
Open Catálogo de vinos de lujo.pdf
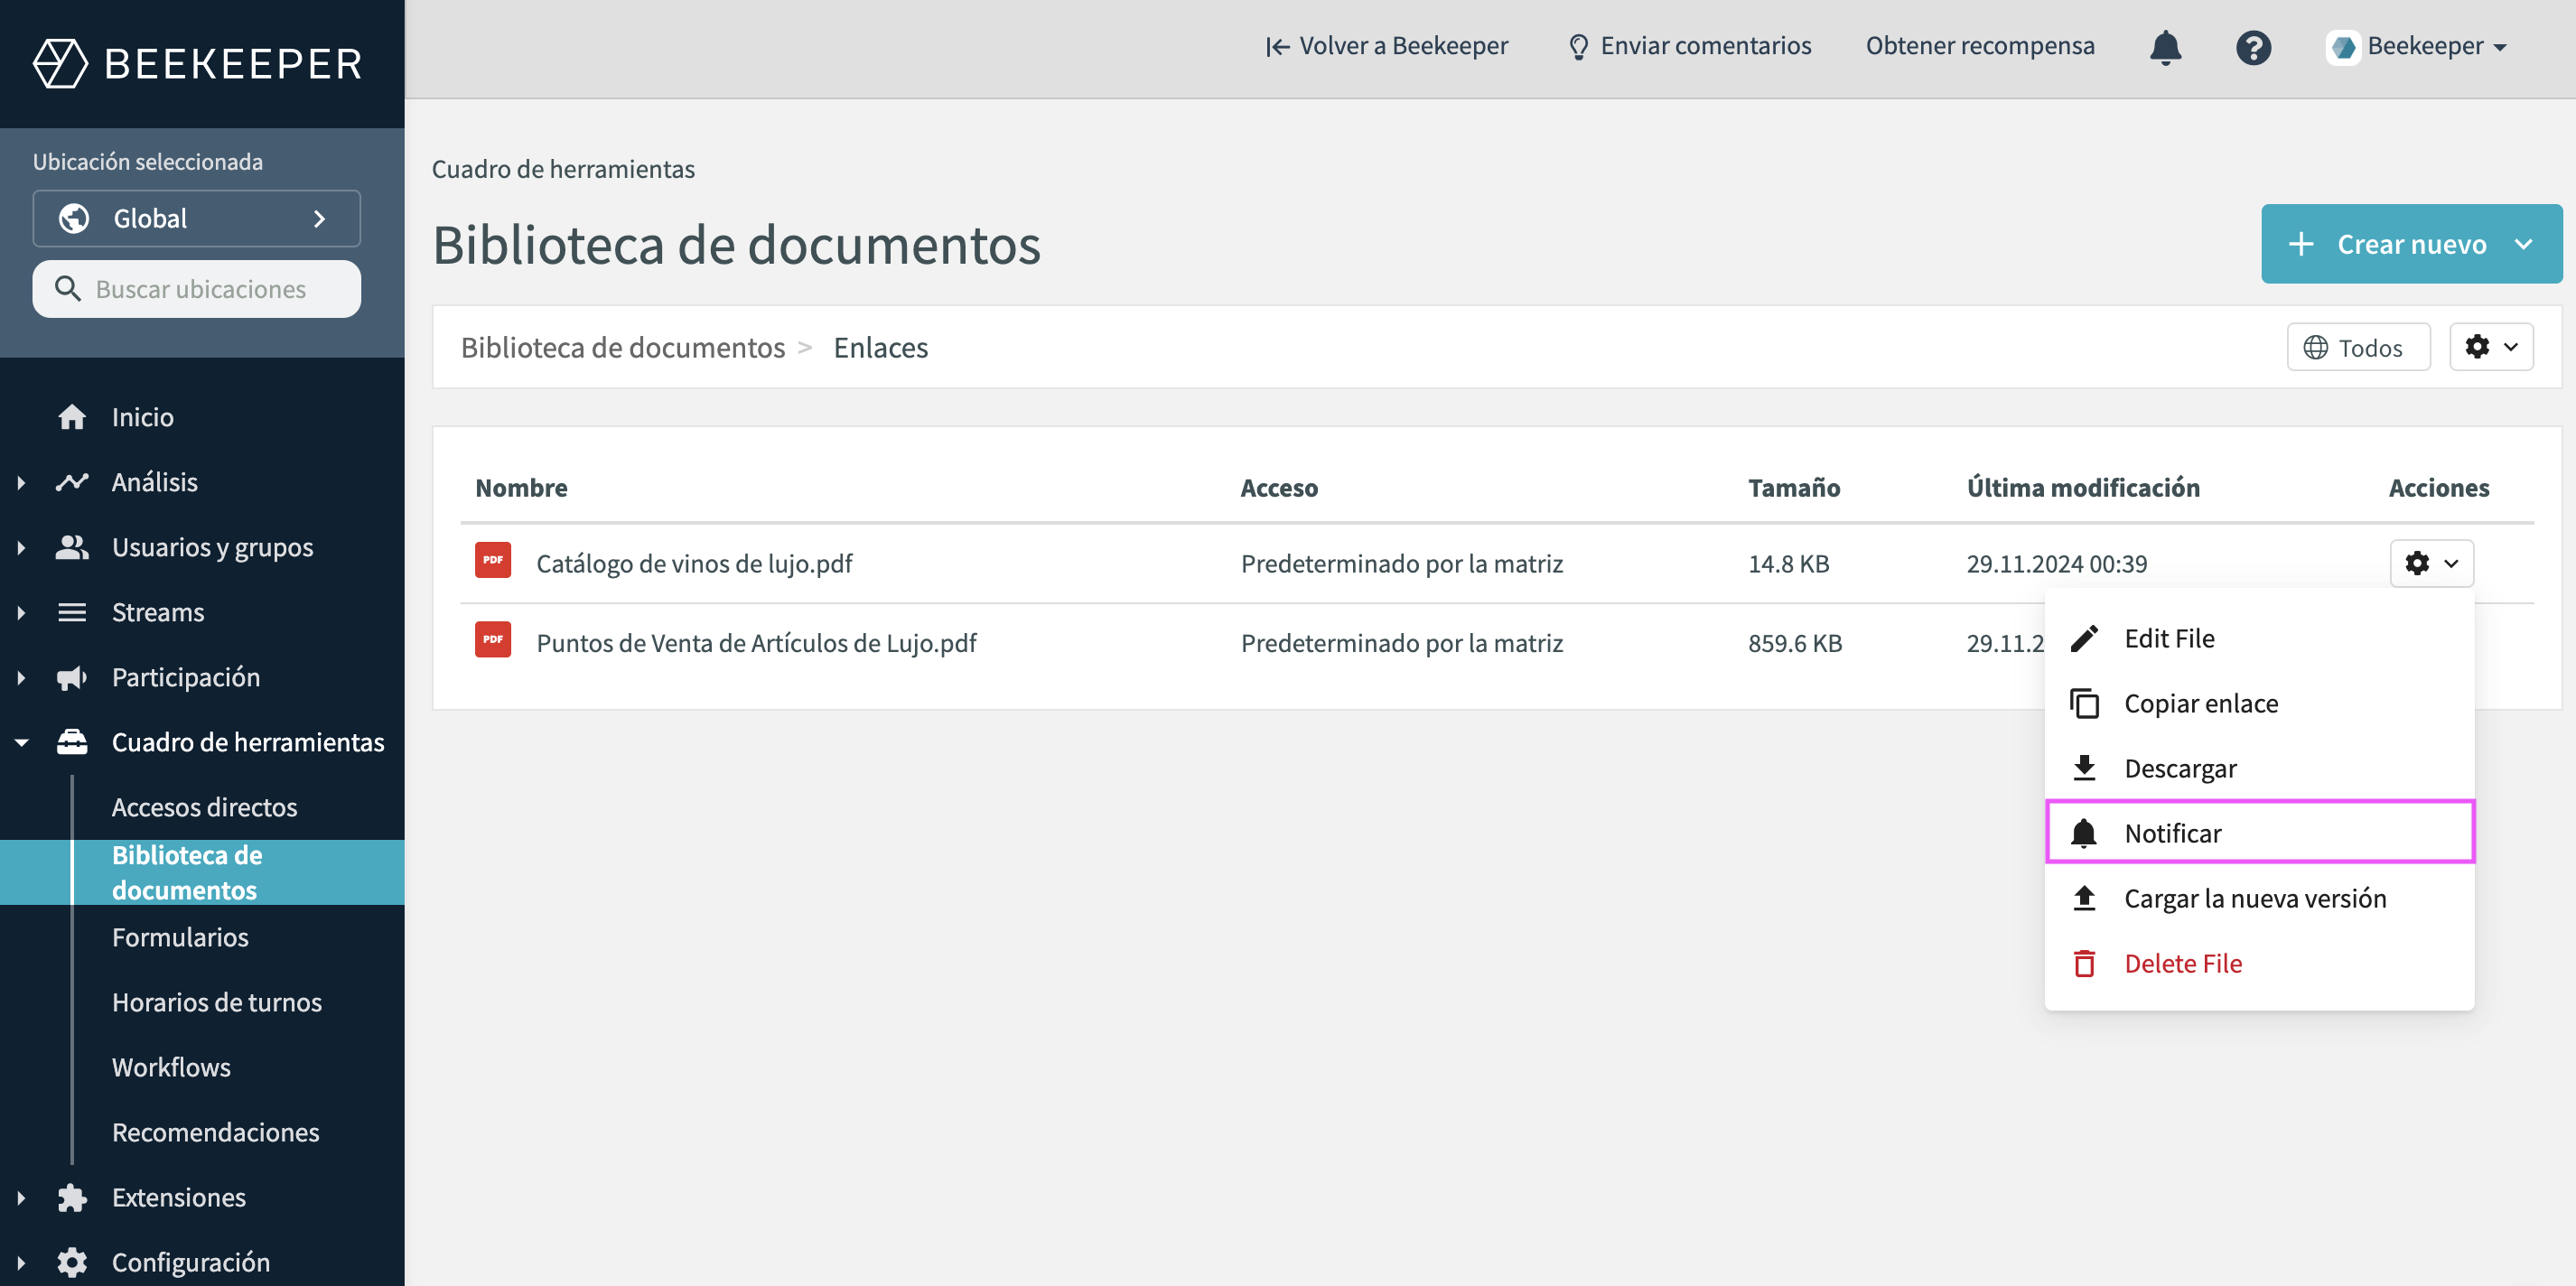694,563
